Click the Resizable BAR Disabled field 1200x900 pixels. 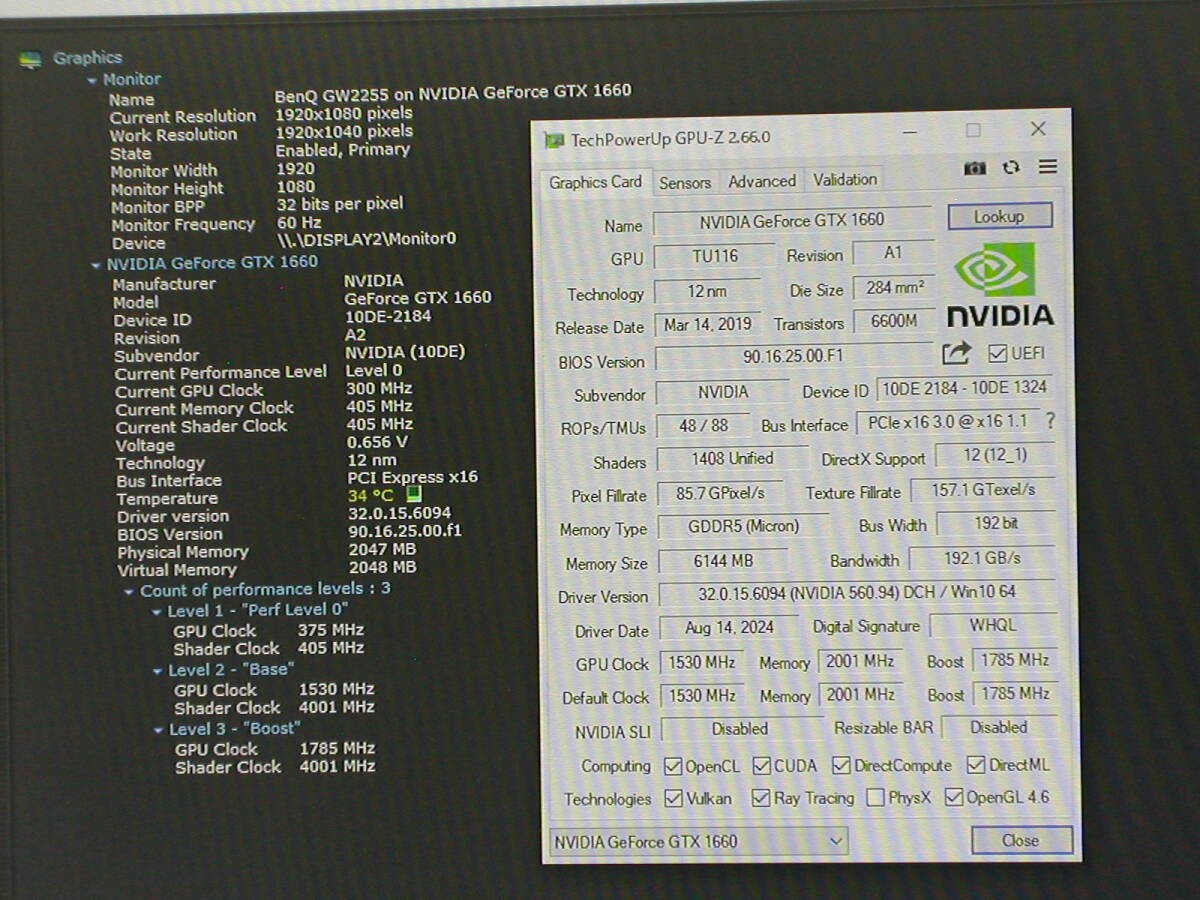(998, 728)
